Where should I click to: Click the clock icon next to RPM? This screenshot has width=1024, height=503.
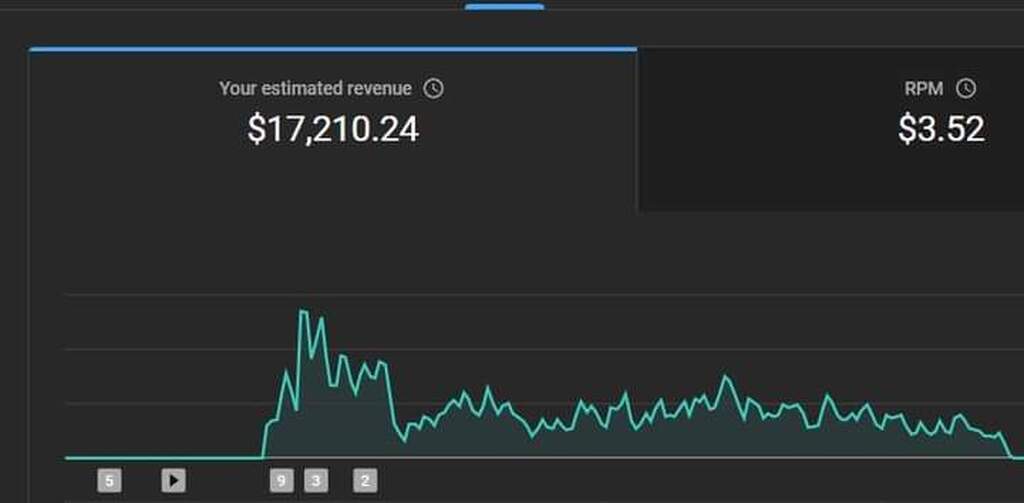tap(965, 88)
